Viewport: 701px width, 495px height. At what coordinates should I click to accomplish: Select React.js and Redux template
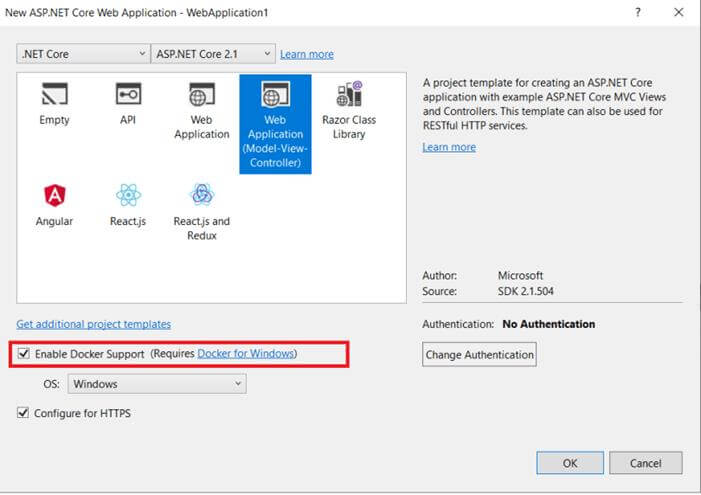(x=202, y=212)
